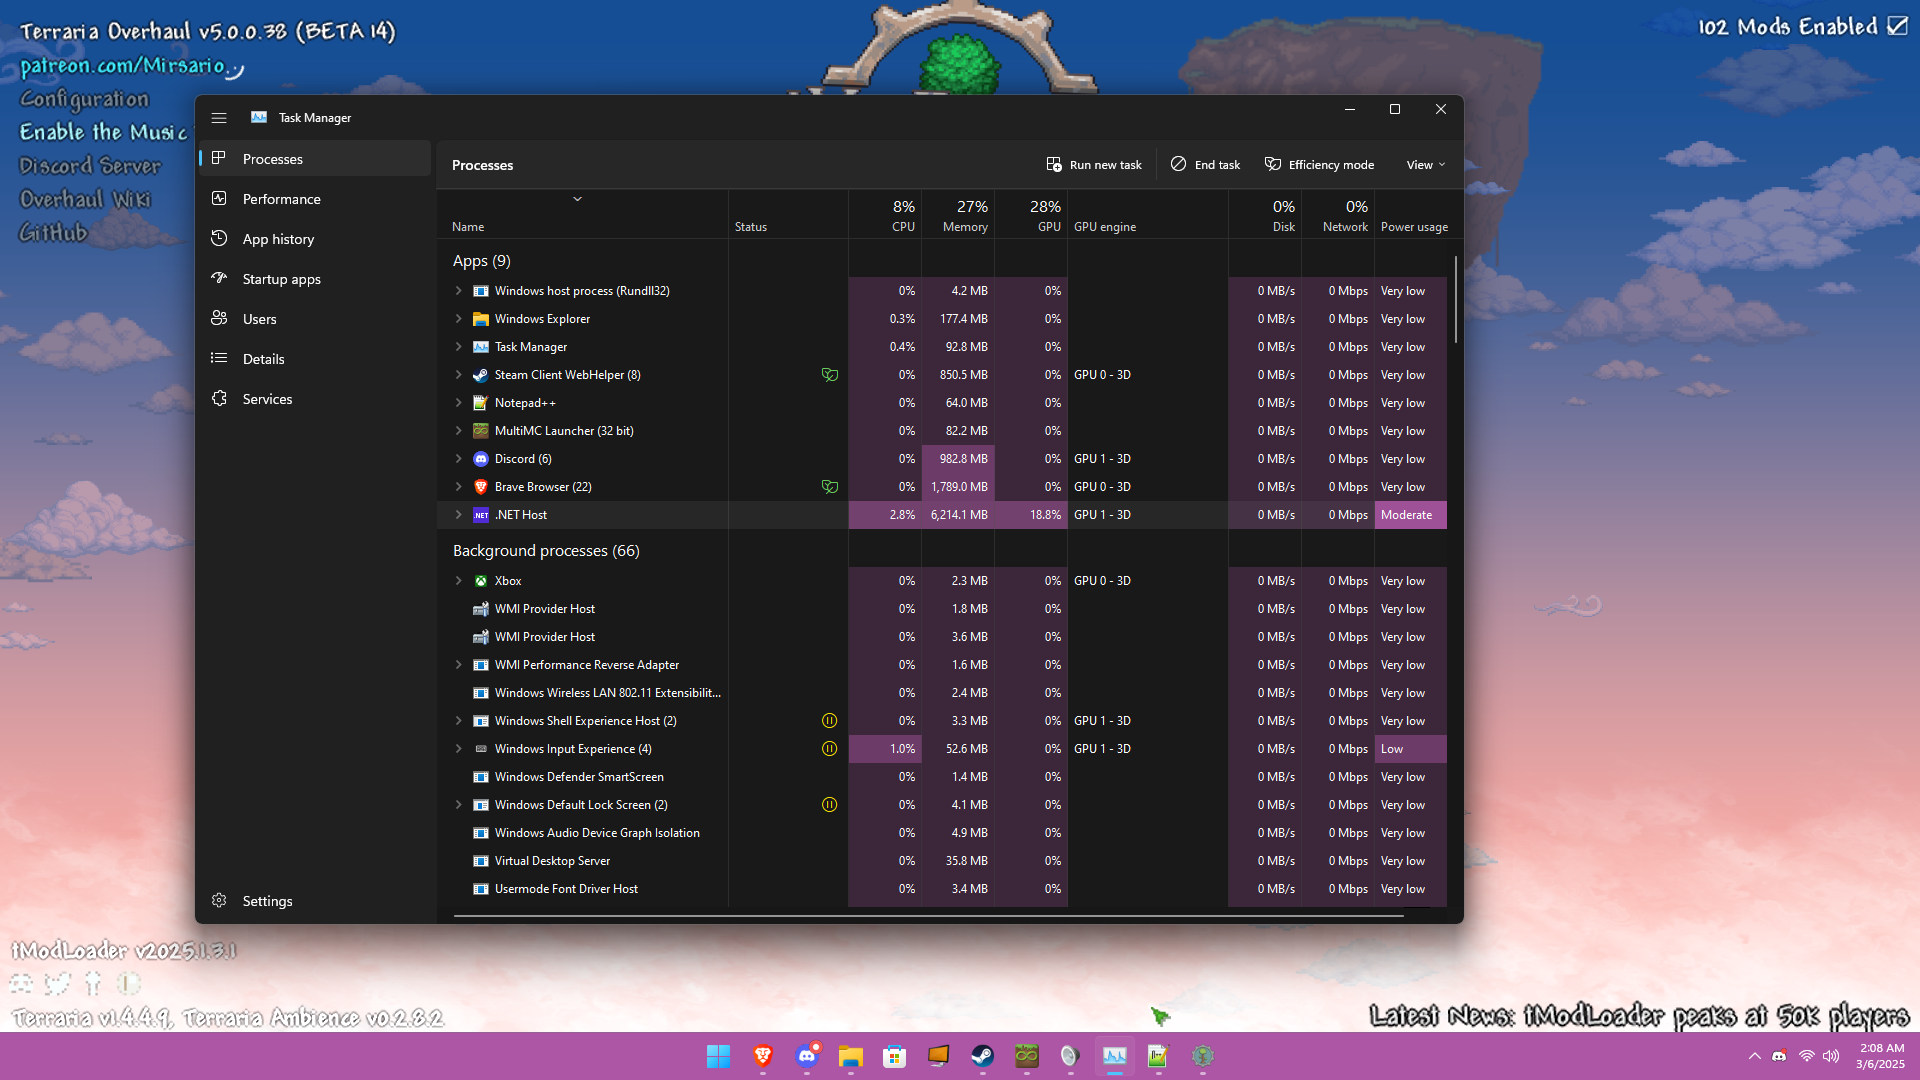This screenshot has width=1920, height=1080.
Task: Enable Efficiency mode for the selected process
Action: [1319, 165]
